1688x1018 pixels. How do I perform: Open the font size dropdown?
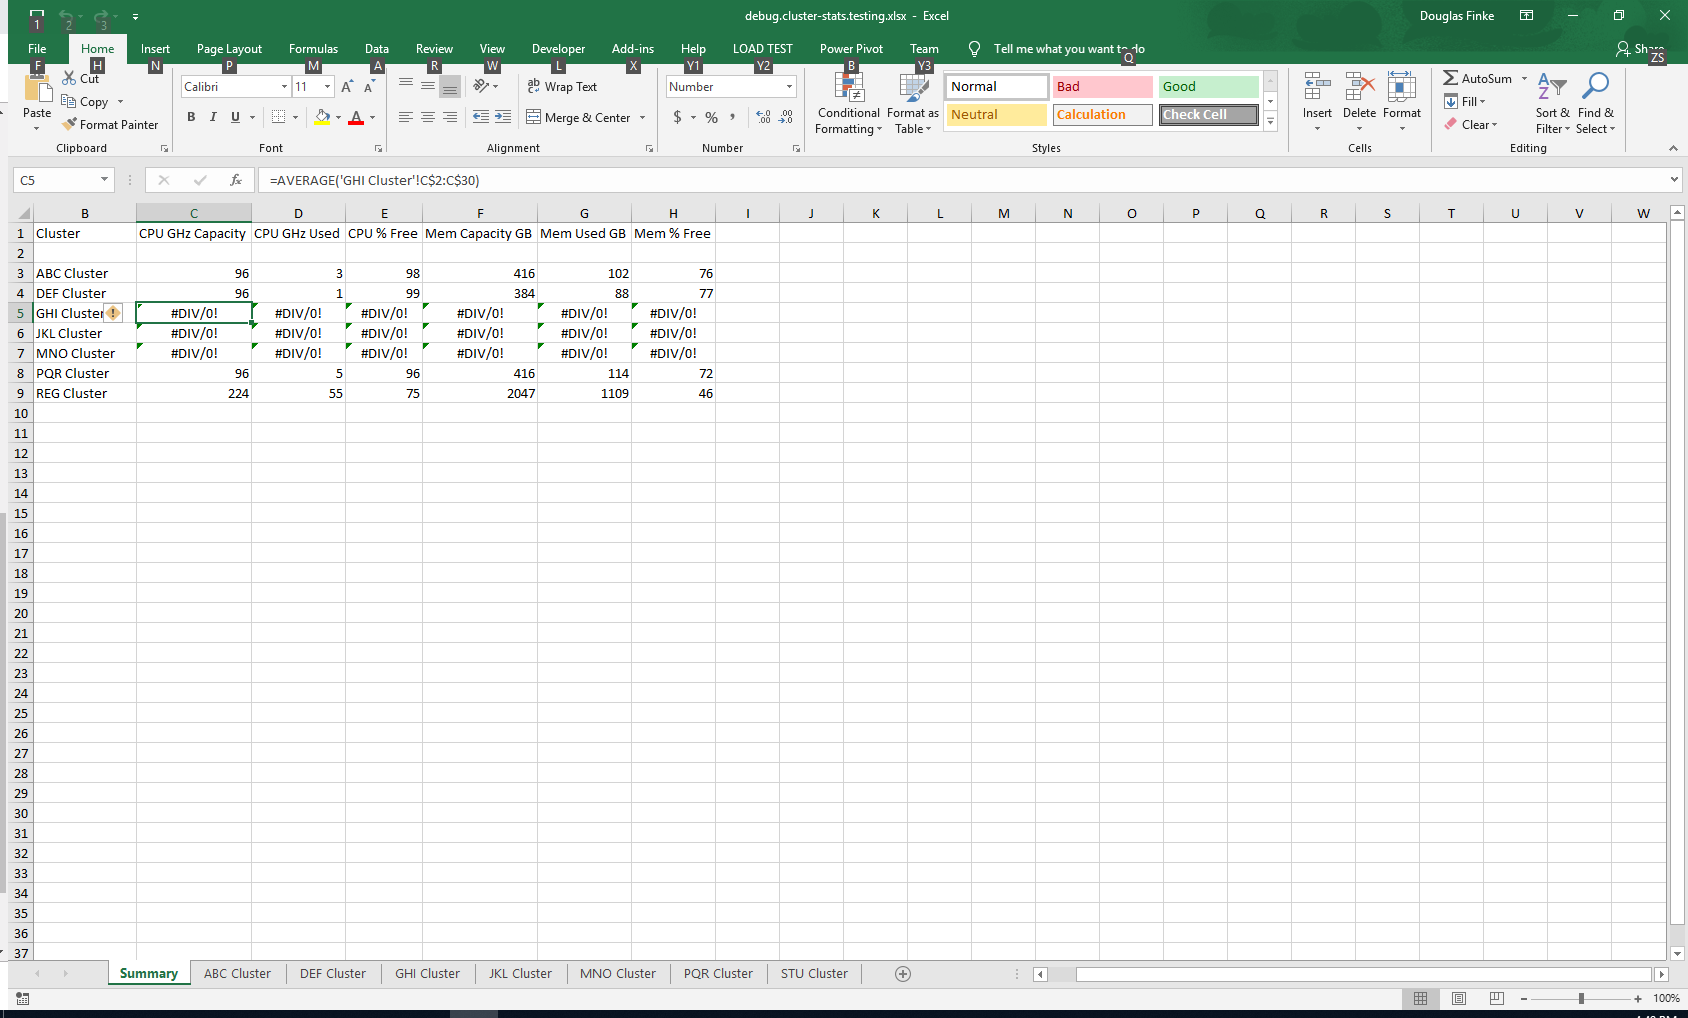pos(326,86)
